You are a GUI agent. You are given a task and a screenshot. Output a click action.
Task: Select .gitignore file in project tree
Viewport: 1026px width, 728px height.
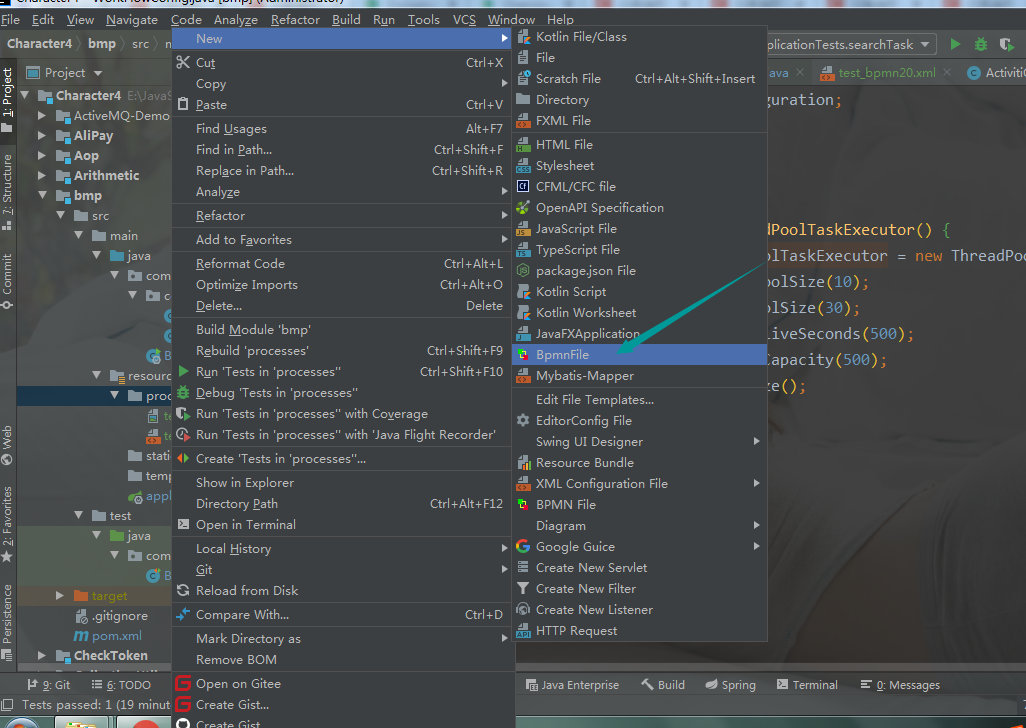111,615
